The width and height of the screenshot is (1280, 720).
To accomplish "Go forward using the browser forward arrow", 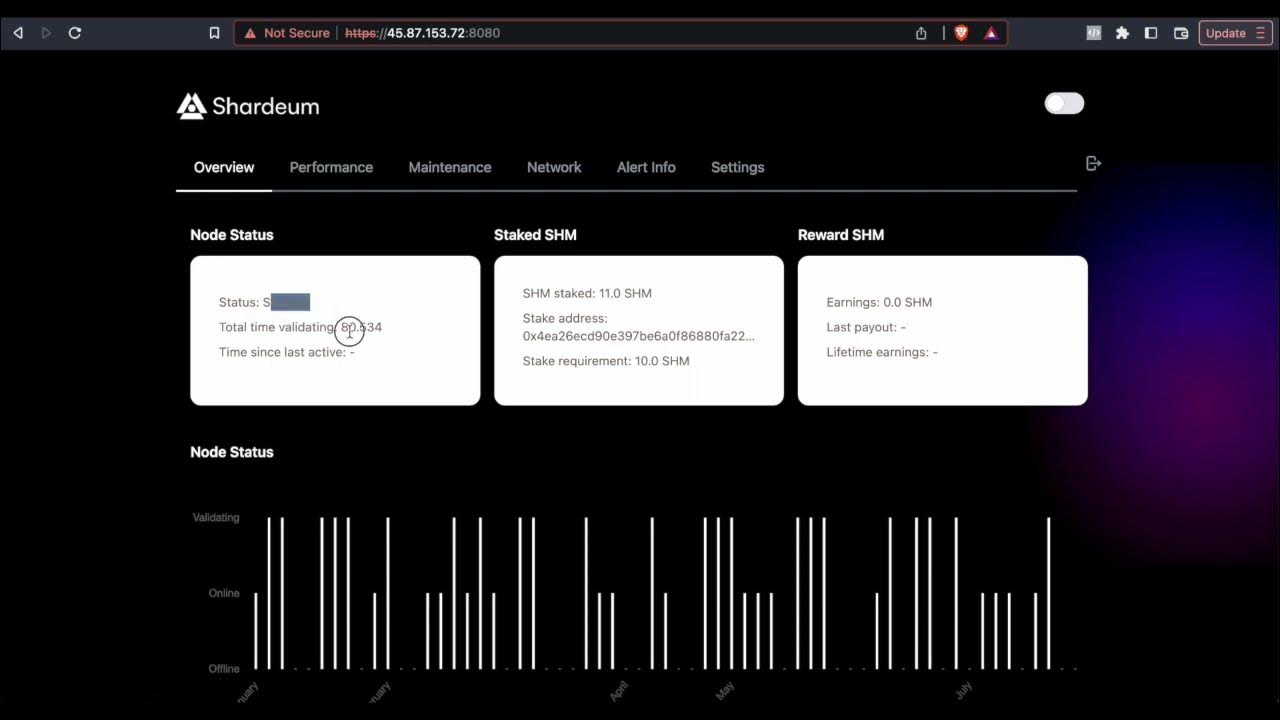I will point(46,33).
